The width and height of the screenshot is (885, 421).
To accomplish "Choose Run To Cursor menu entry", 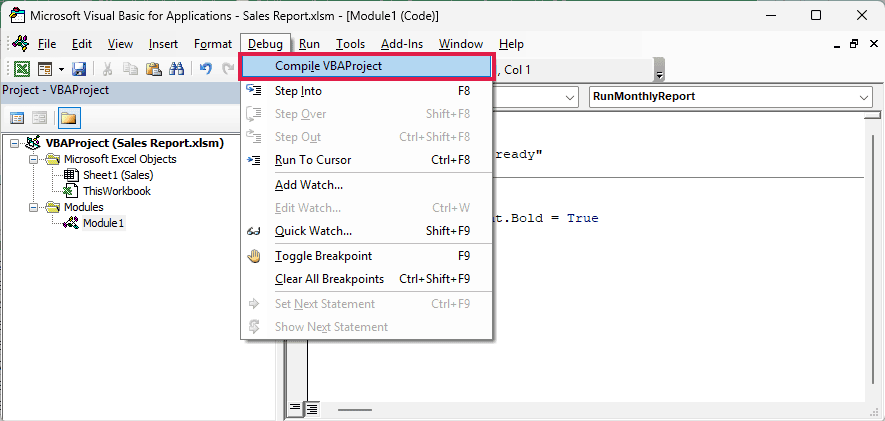I will (x=367, y=160).
